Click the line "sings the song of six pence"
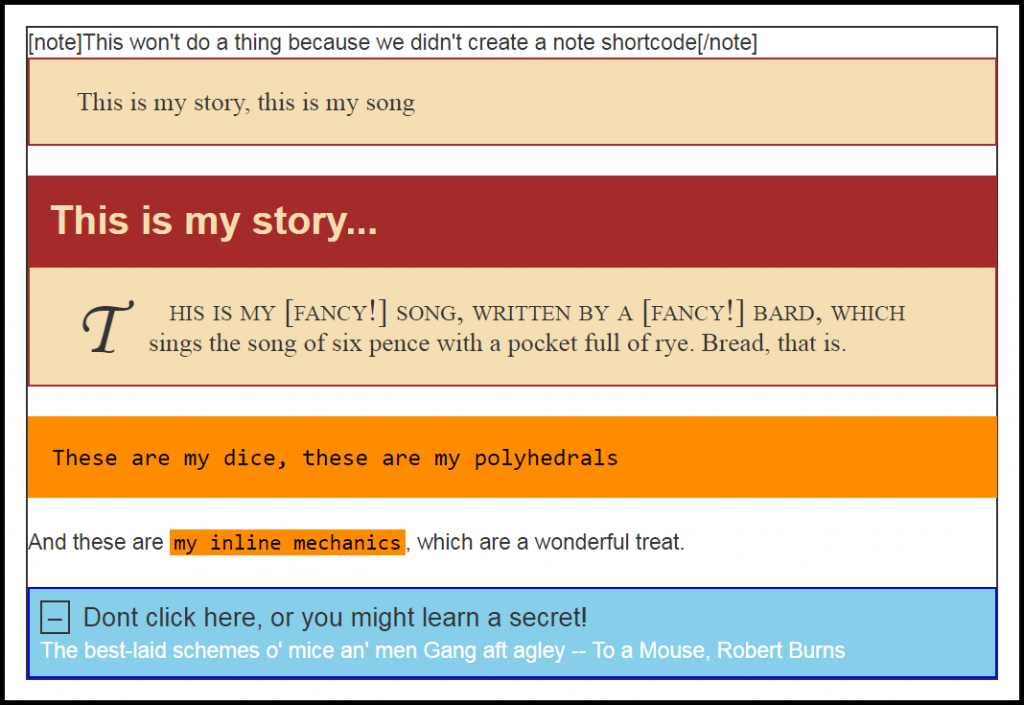Image resolution: width=1024 pixels, height=705 pixels. tap(497, 343)
